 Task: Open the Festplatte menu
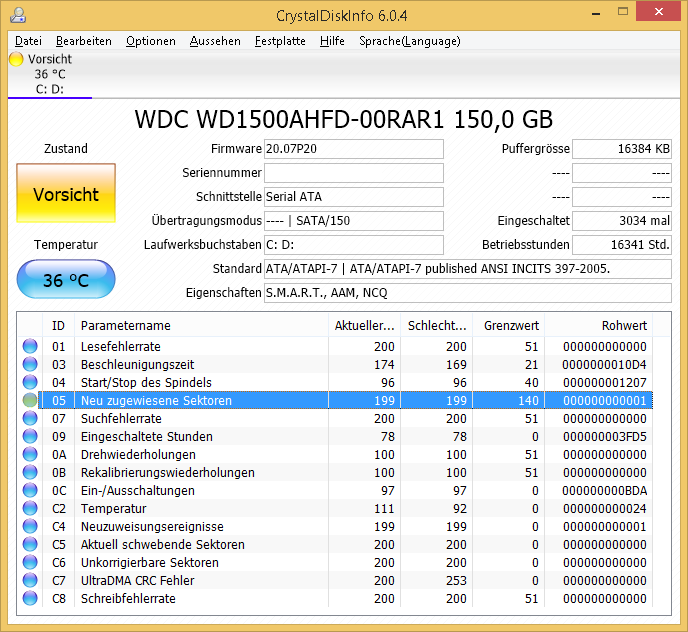coord(280,41)
